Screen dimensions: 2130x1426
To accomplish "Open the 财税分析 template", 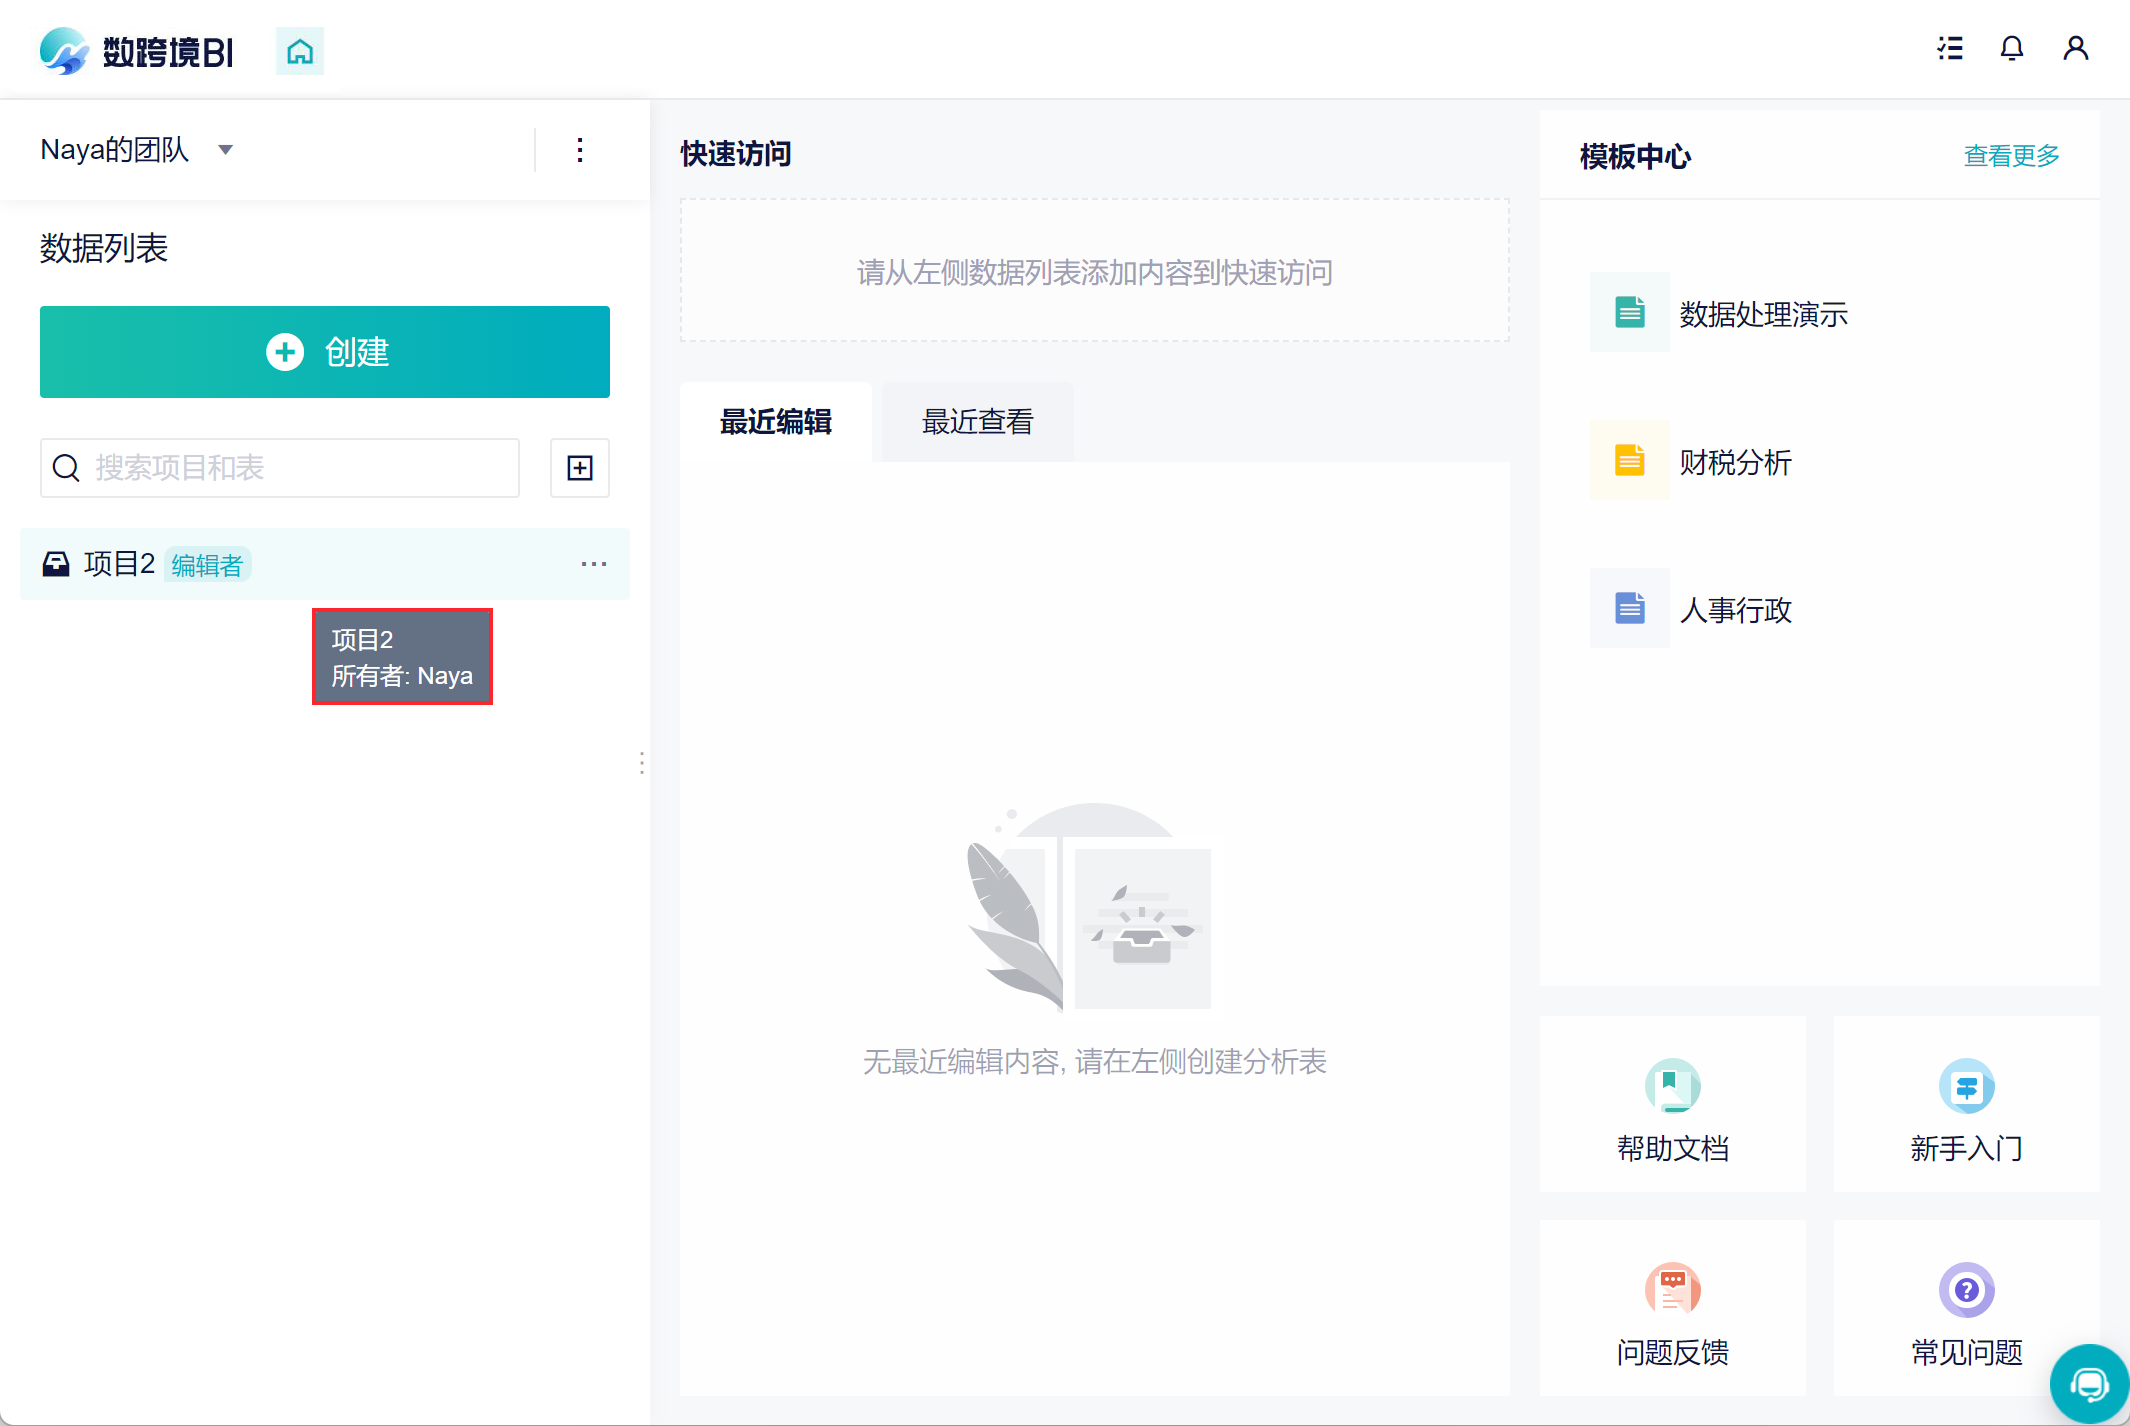I will point(1735,462).
